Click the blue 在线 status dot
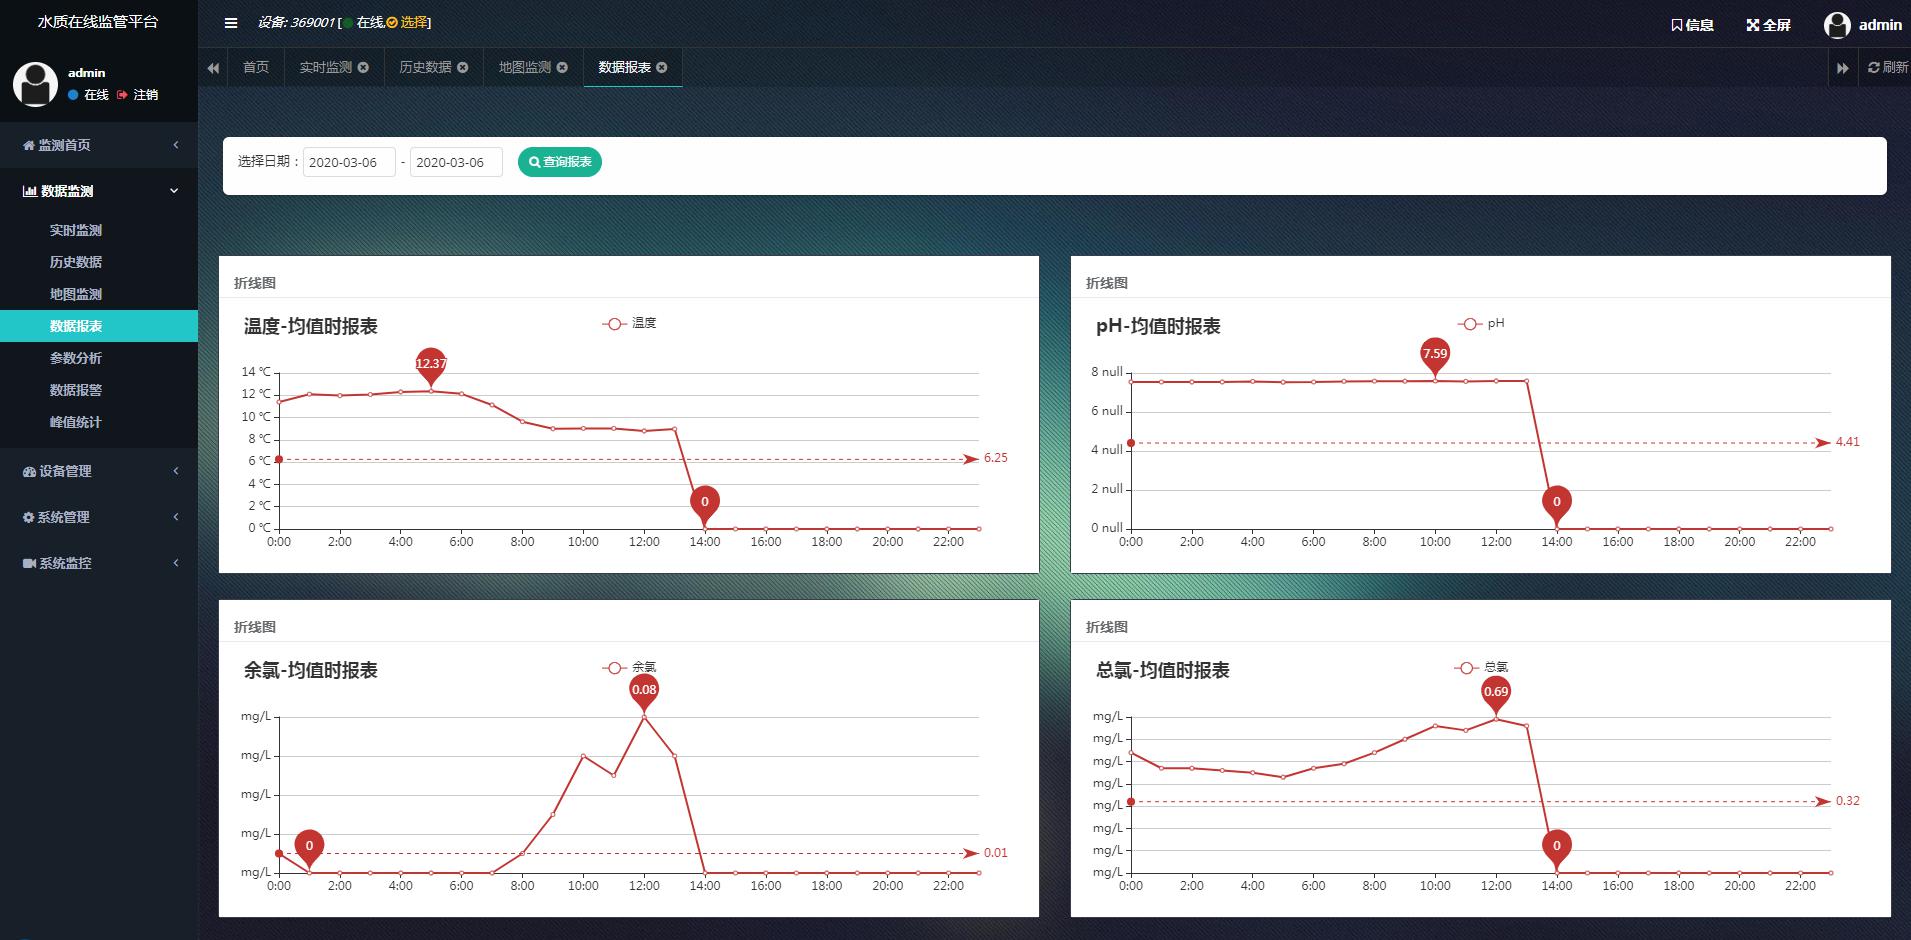Image resolution: width=1911 pixels, height=940 pixels. (73, 95)
